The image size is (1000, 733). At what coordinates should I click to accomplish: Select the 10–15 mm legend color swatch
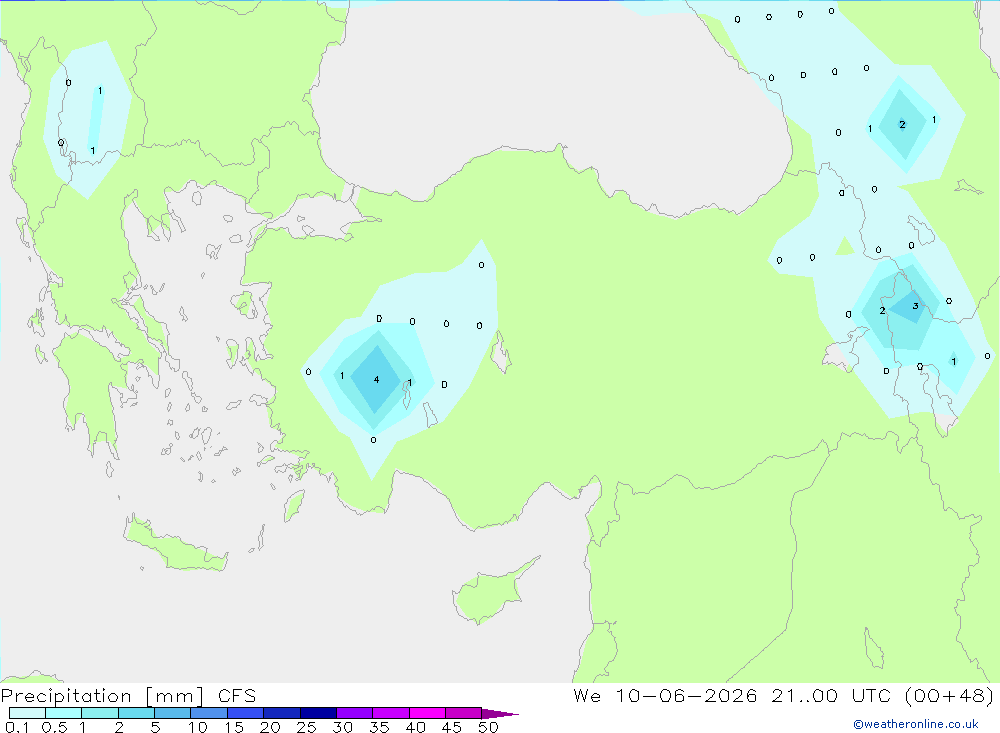tap(209, 713)
